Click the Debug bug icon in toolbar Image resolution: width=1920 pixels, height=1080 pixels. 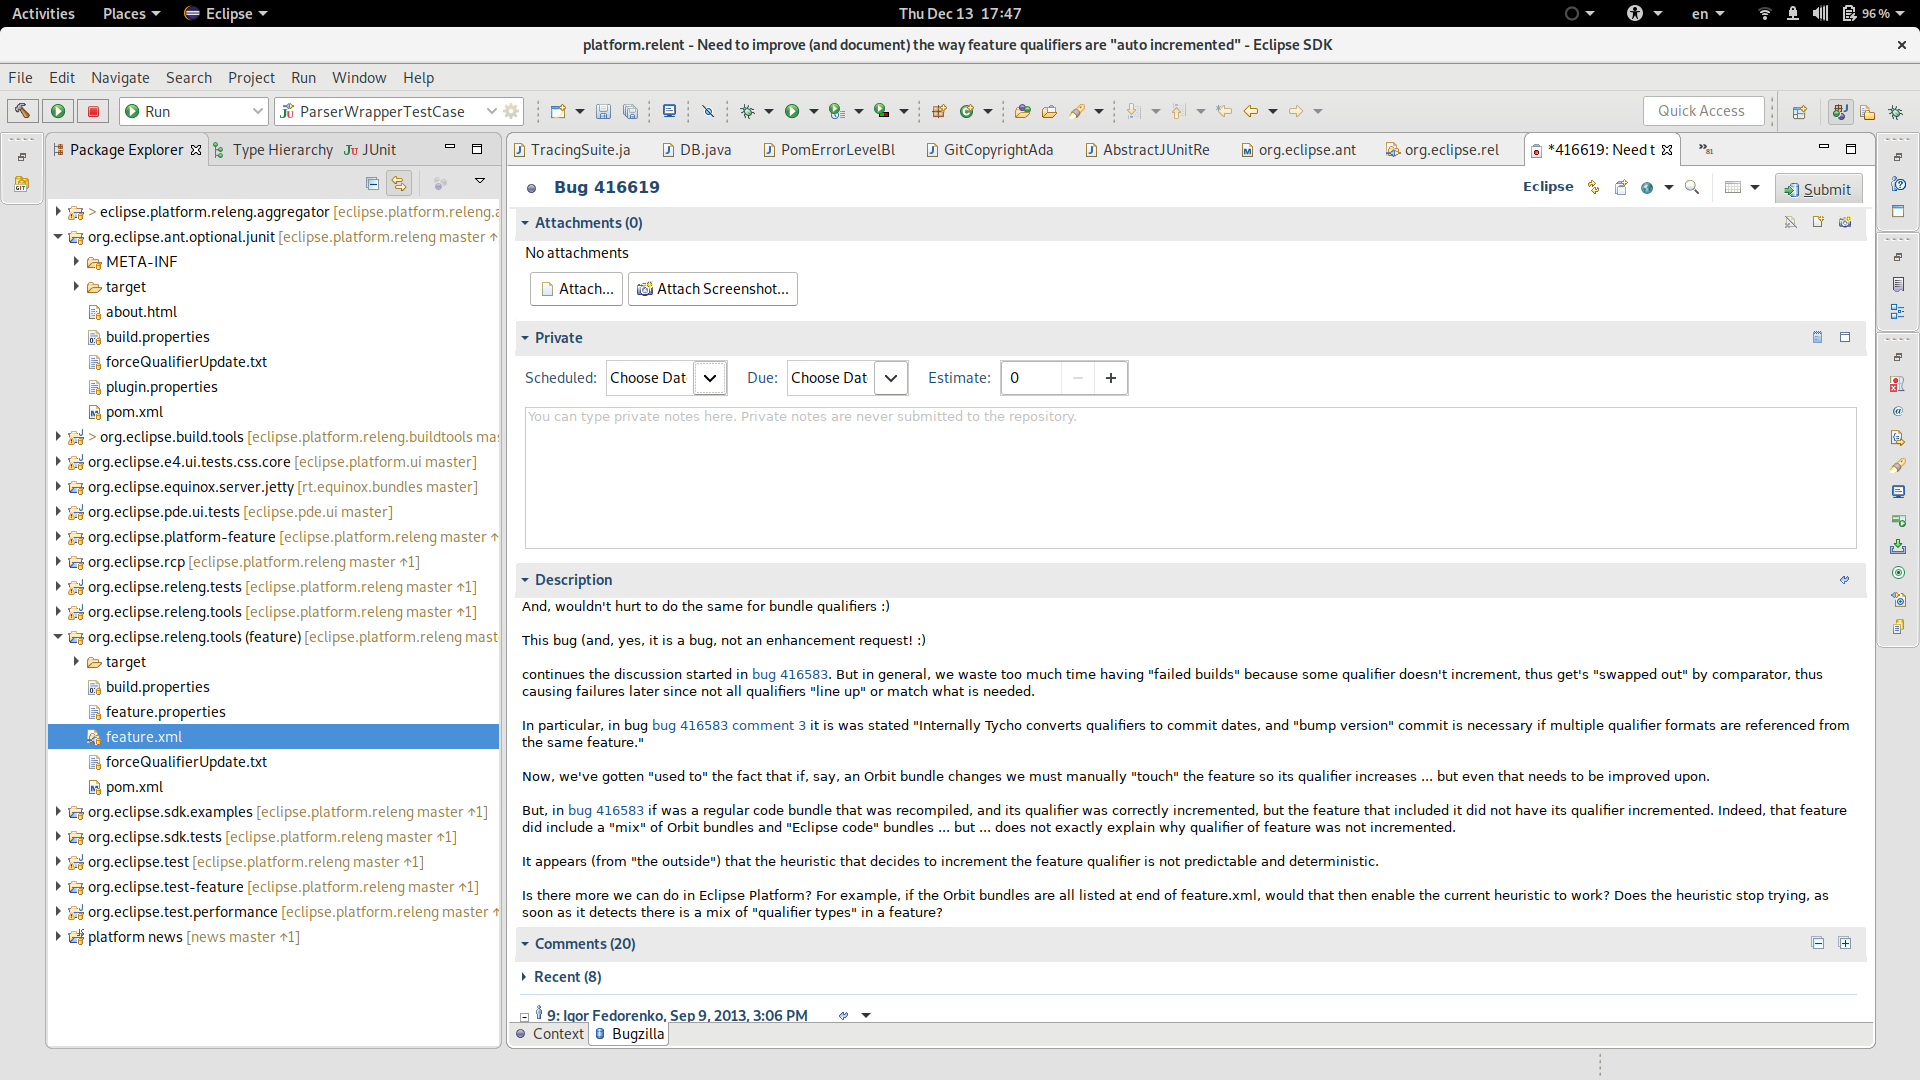[x=747, y=111]
